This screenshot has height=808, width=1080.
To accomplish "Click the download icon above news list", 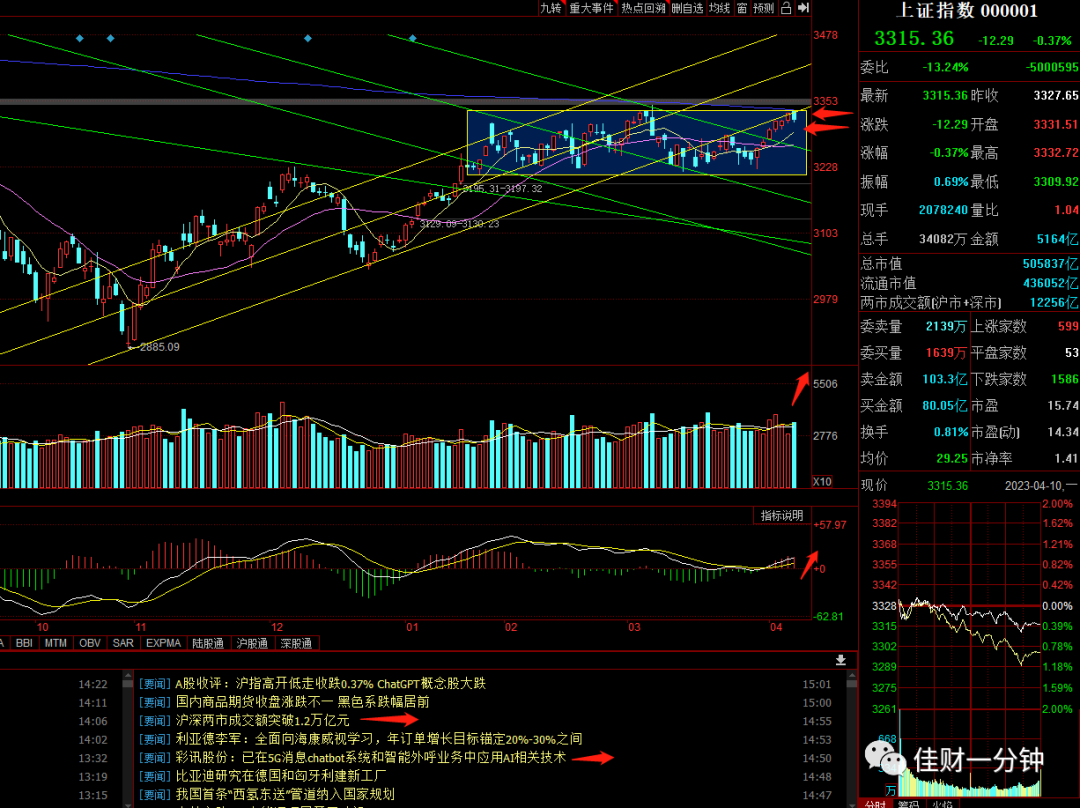I will 840,660.
